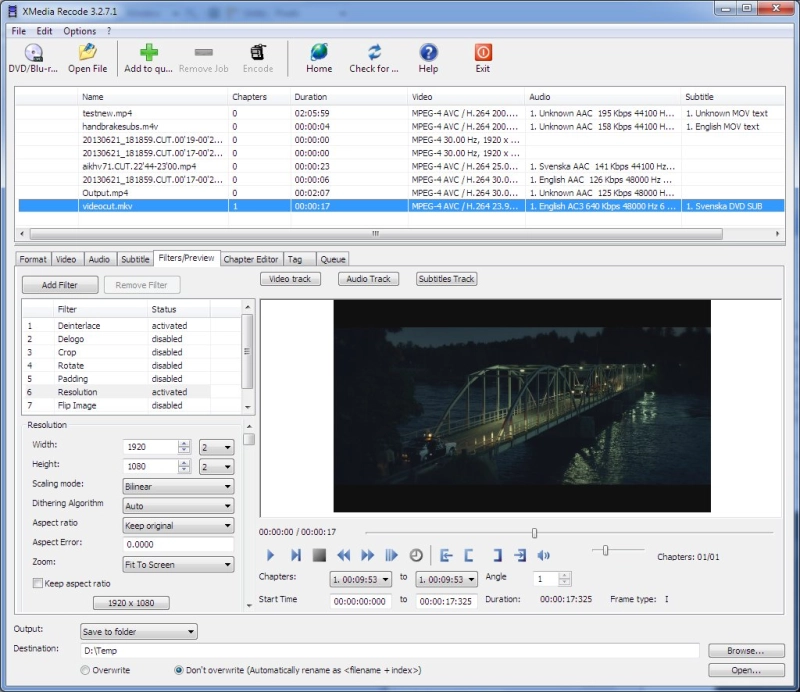Screen dimensions: 800x692
Task: Open the end chapter dropdown after 'to'
Action: tap(447, 579)
